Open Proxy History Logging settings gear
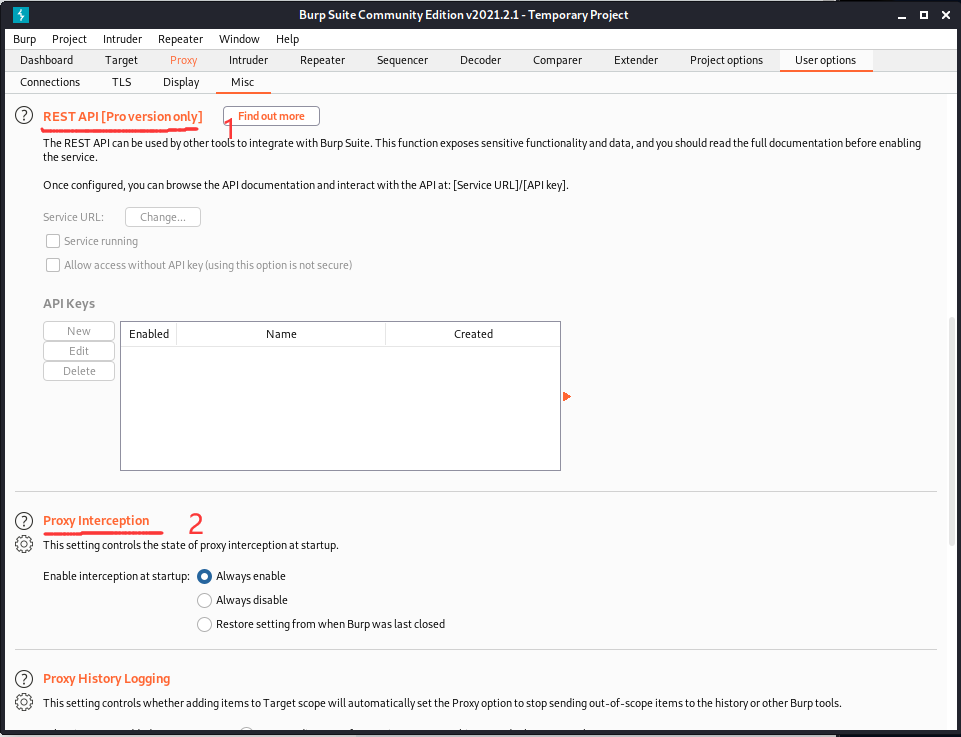 click(x=24, y=702)
